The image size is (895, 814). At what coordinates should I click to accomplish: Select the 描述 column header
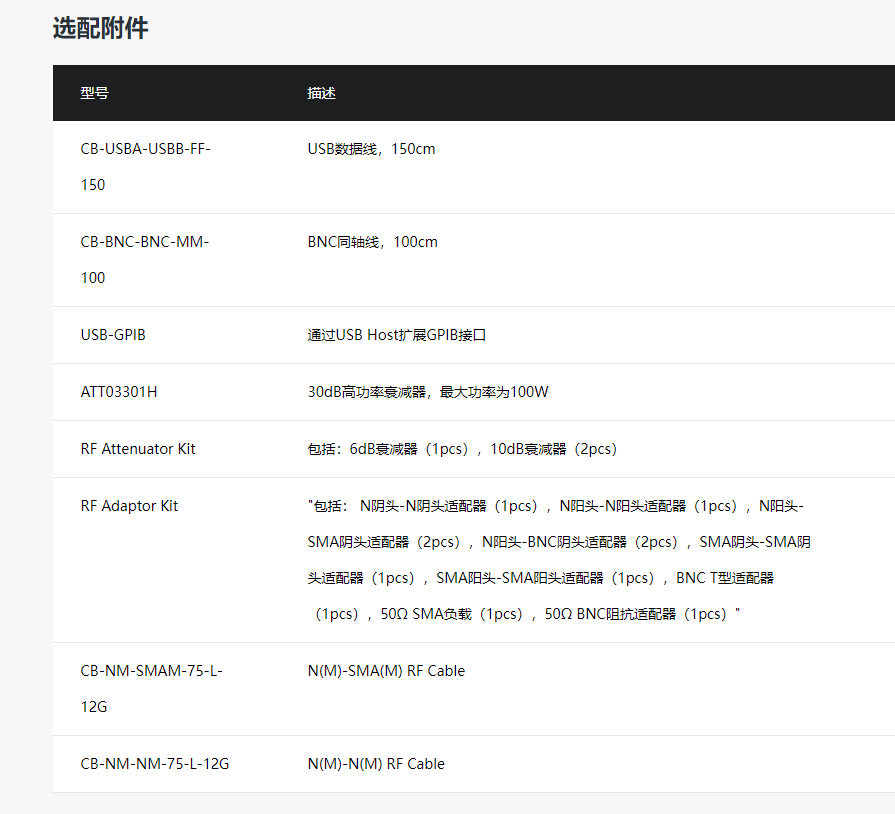(x=321, y=93)
